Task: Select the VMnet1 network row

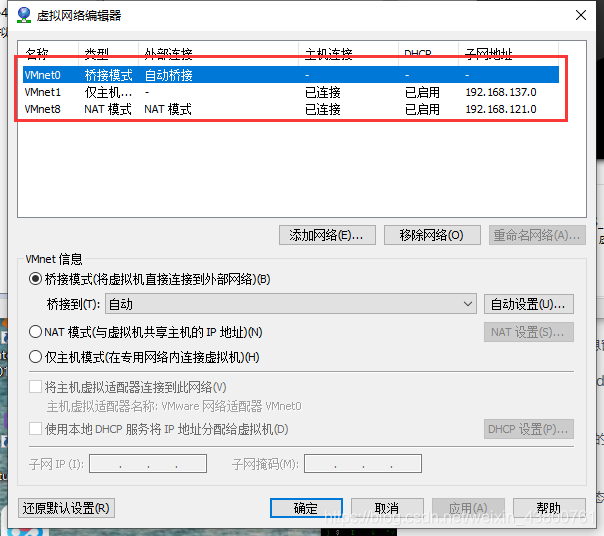Action: [291, 92]
